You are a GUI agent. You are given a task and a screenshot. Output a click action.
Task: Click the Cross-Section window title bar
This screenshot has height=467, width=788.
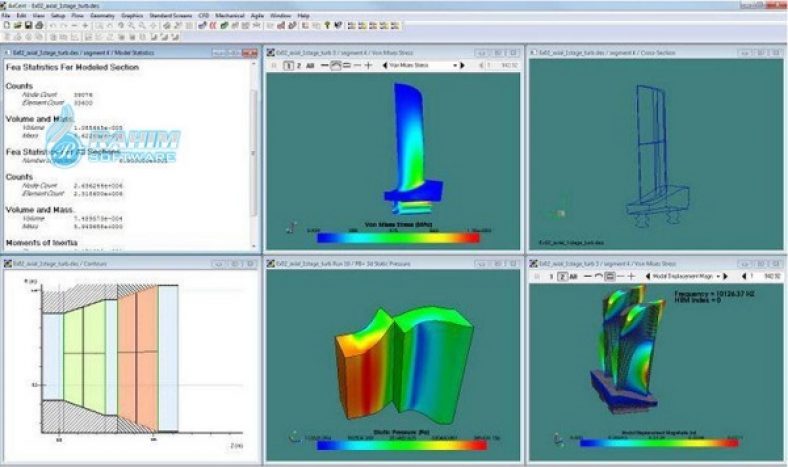click(656, 52)
